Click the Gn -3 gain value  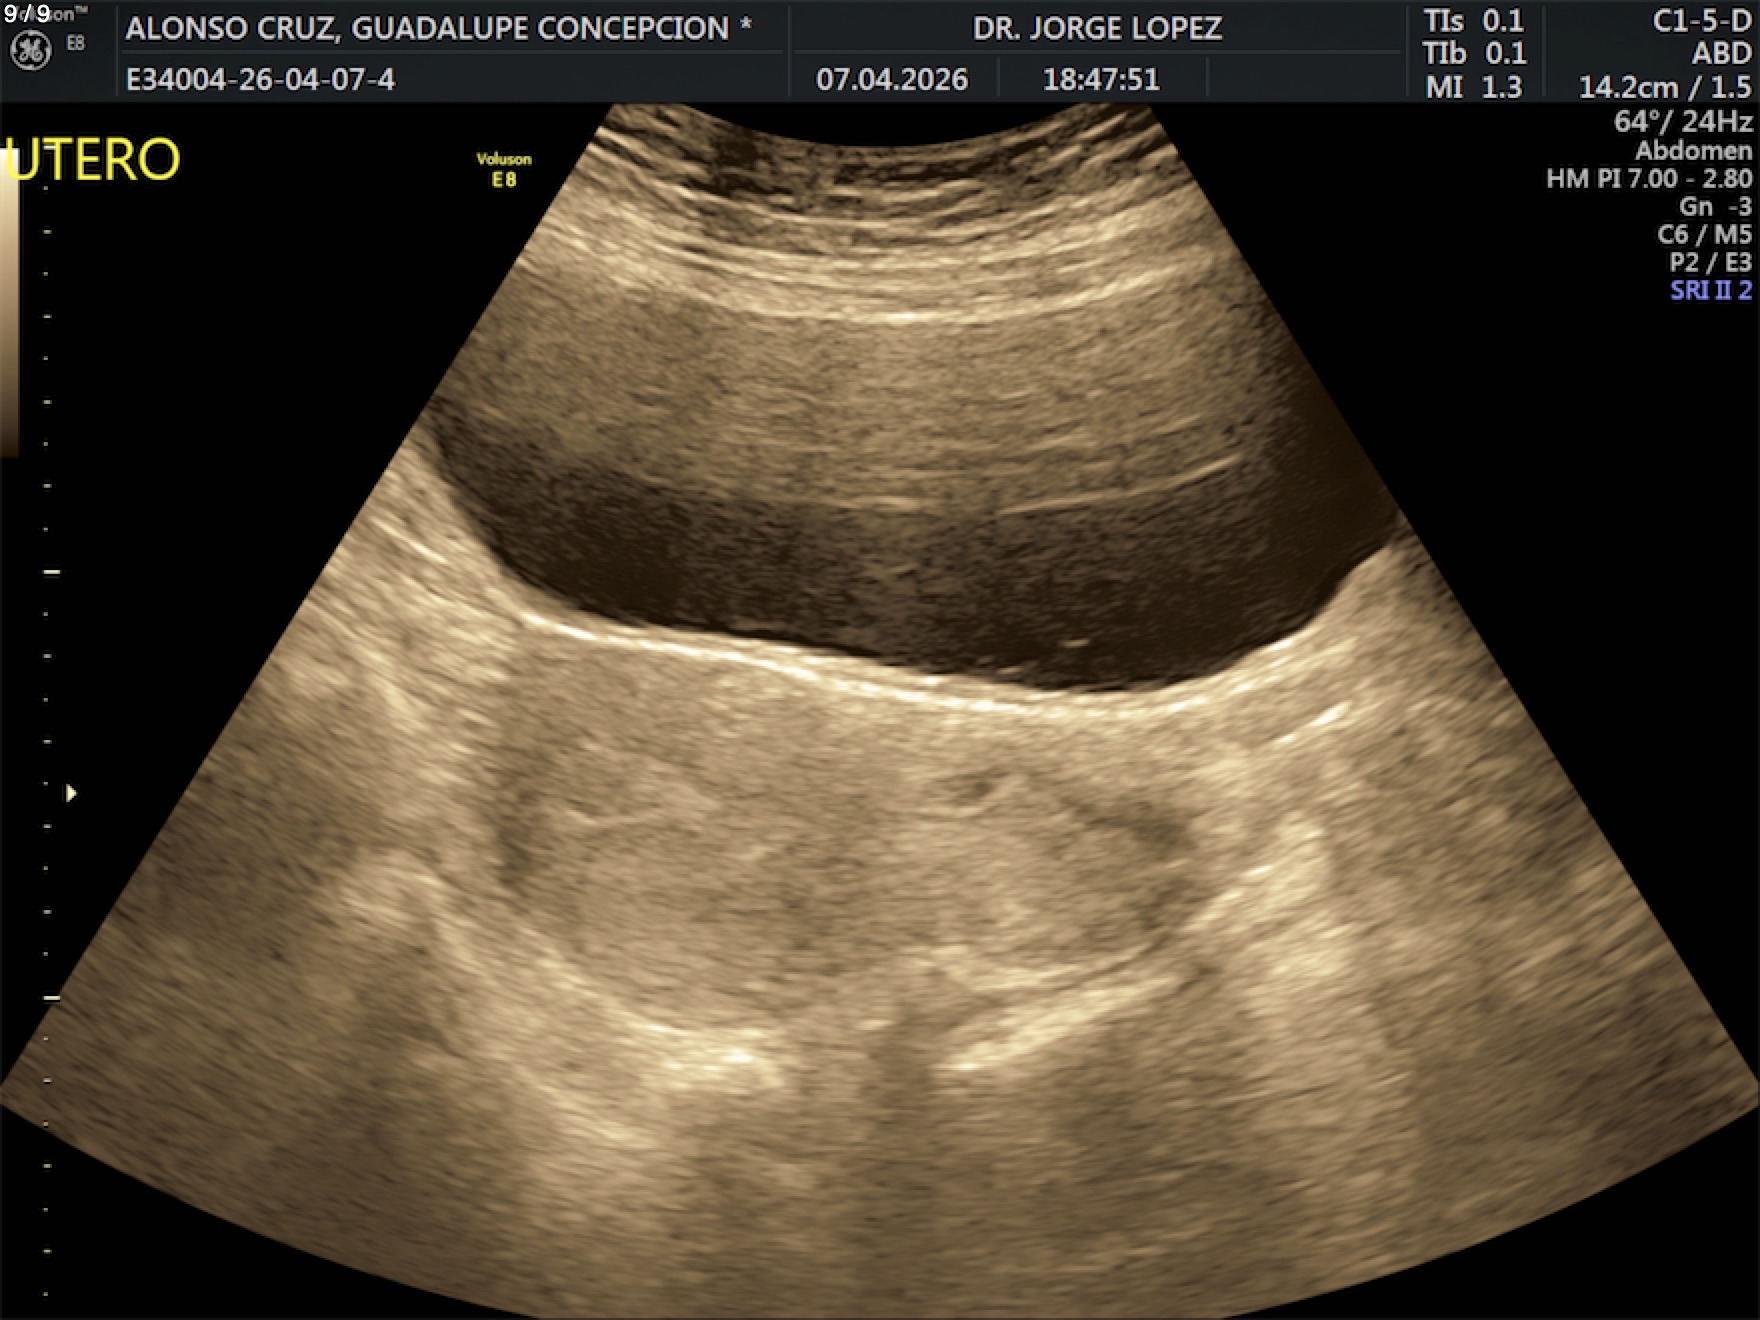click(x=1715, y=206)
